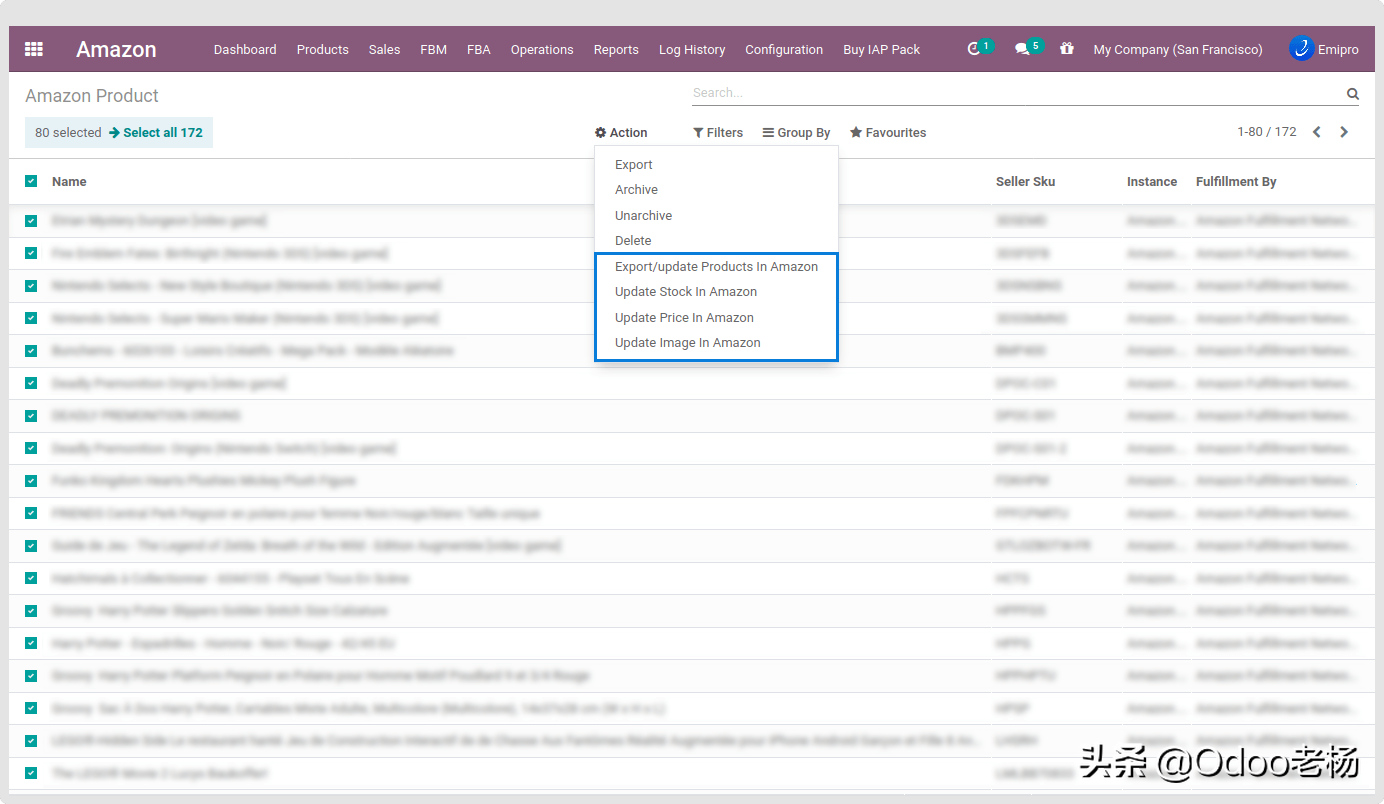Choose Unarchive from Action menu
Viewport: 1384px width, 804px height.
pyautogui.click(x=643, y=215)
